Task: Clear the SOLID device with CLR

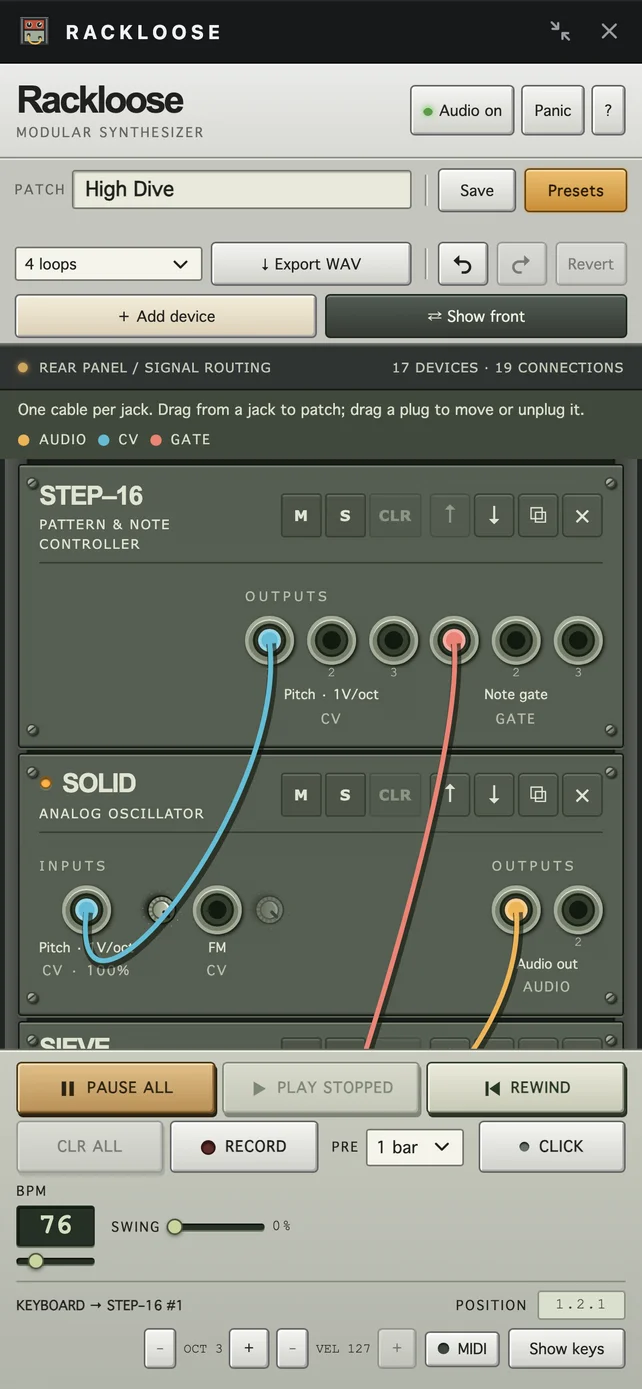Action: click(x=395, y=795)
